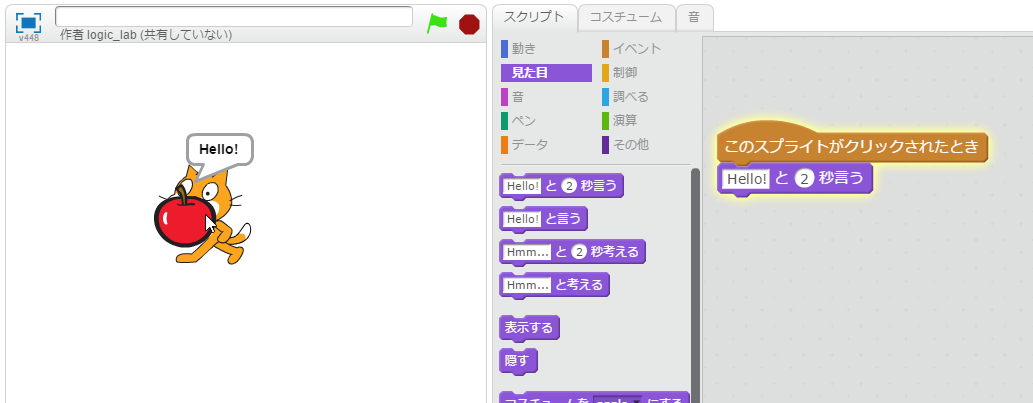Click the Hmm... と 2 秒考える palette block

[572, 252]
